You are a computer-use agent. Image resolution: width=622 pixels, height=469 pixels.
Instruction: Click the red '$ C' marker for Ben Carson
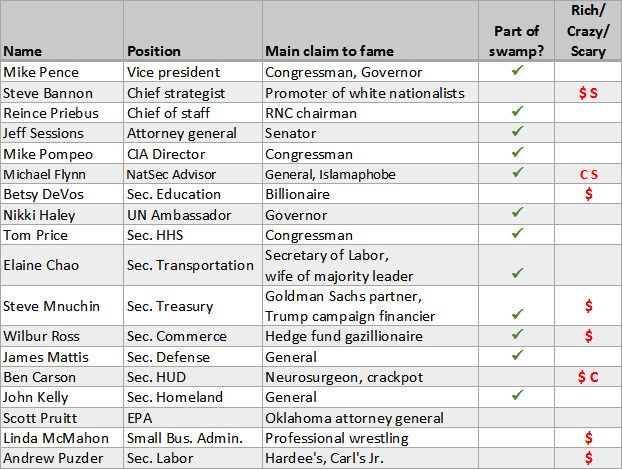point(588,377)
